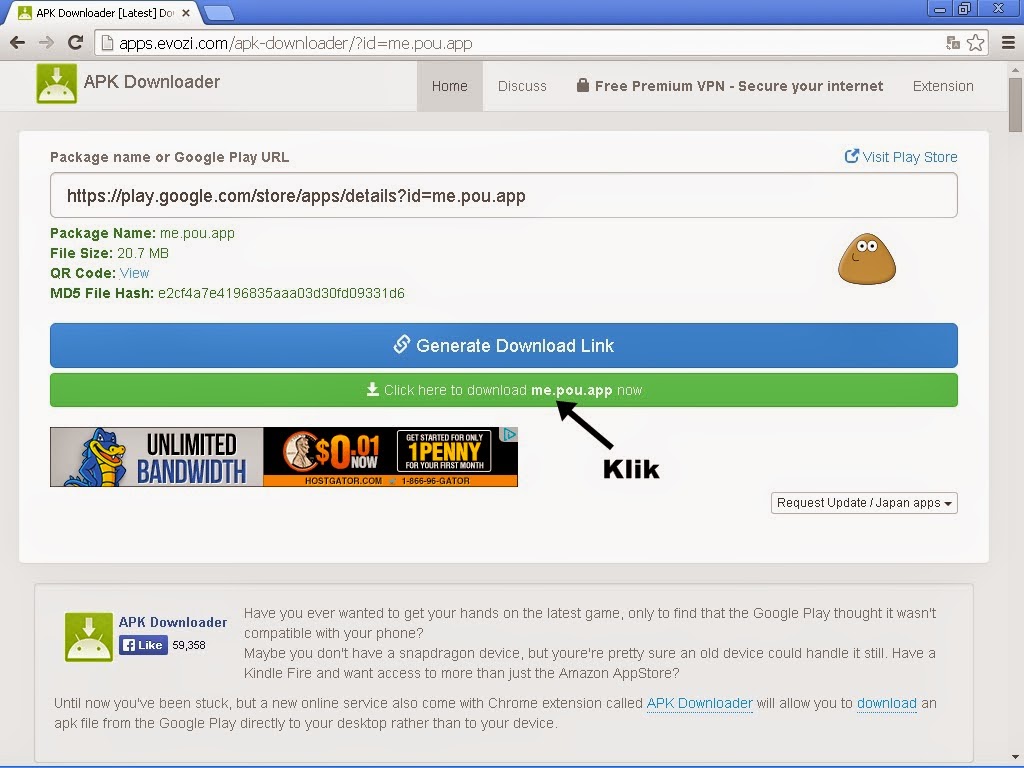The image size is (1024, 768).
Task: Open the Discuss menu item
Action: tap(522, 86)
